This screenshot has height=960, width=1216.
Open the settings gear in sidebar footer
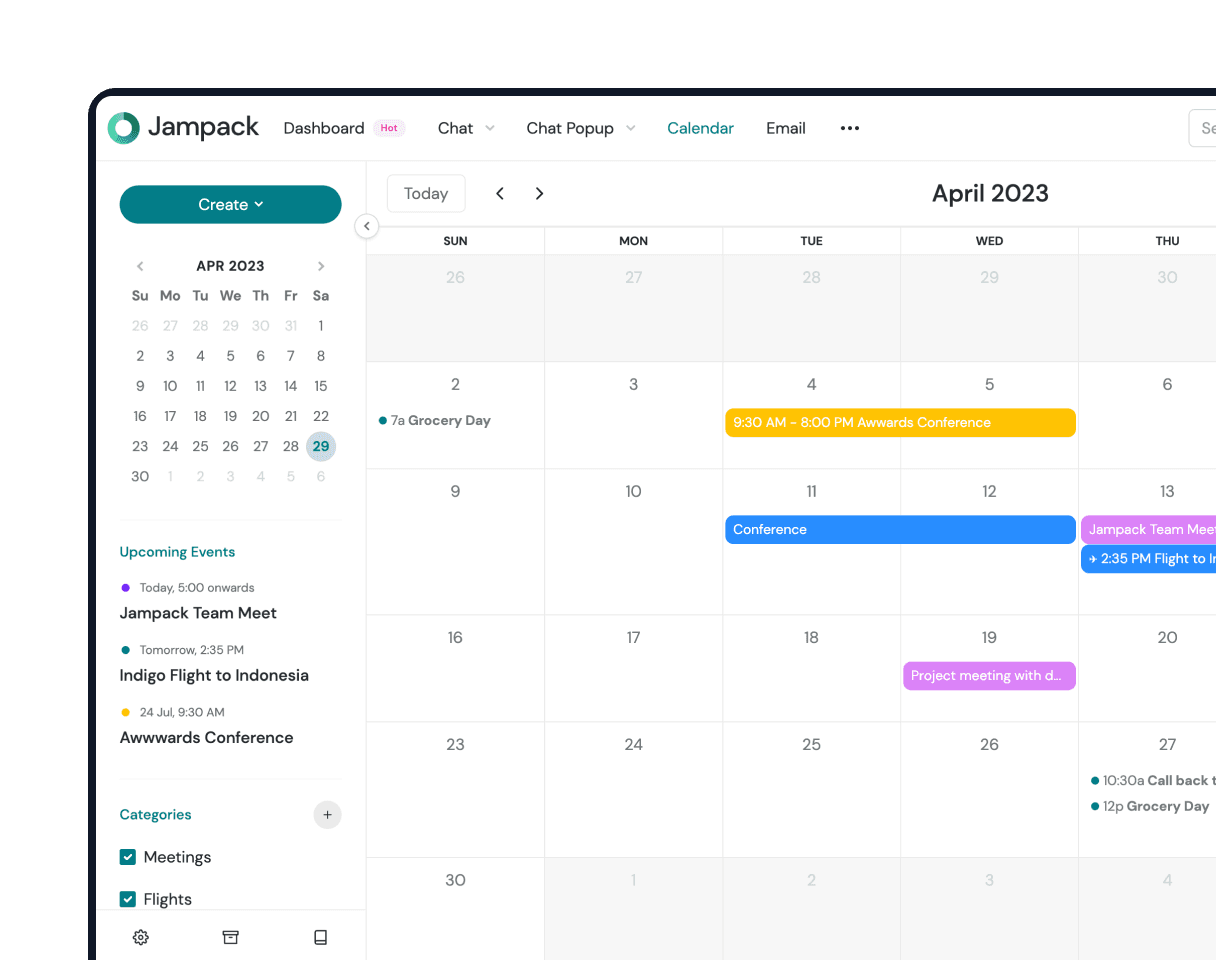(x=141, y=937)
